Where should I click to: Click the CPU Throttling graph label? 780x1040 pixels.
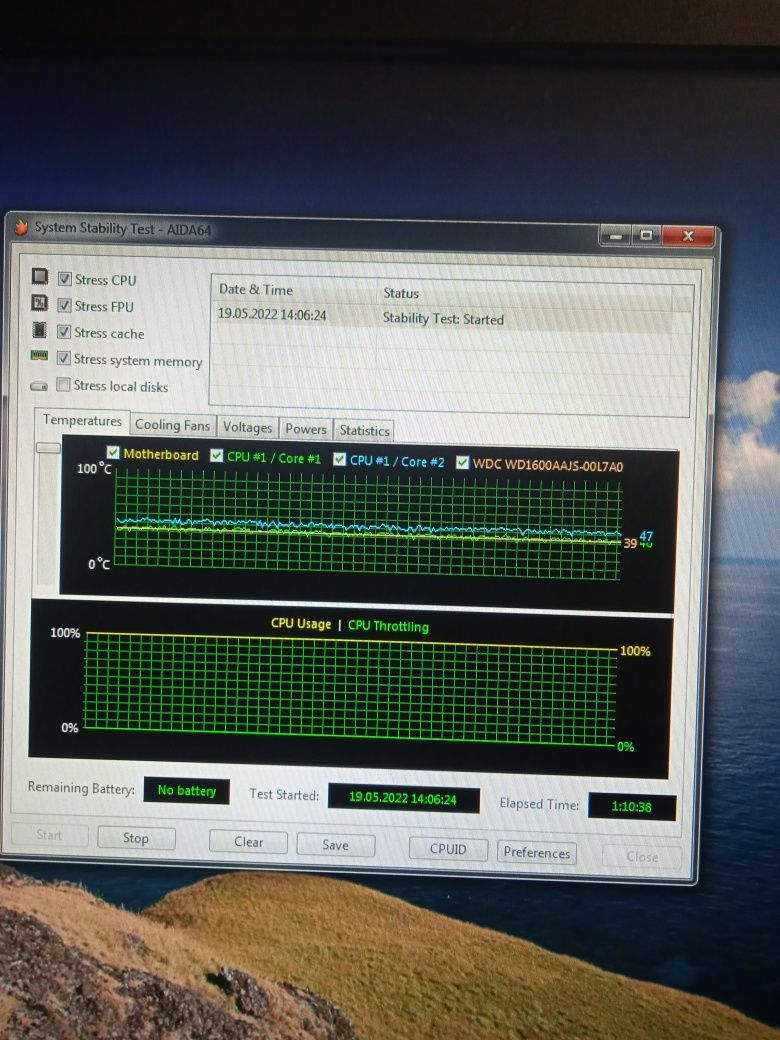388,626
